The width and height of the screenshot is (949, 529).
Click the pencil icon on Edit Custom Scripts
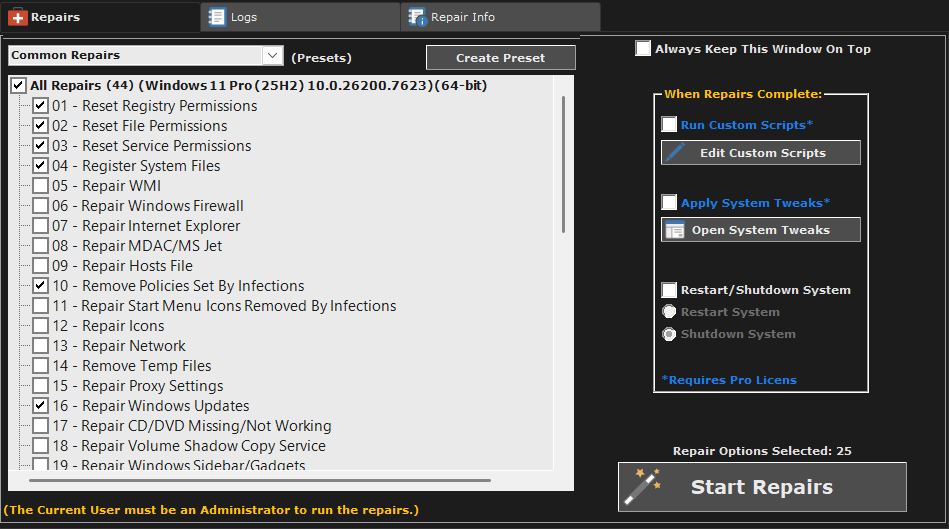pos(676,153)
